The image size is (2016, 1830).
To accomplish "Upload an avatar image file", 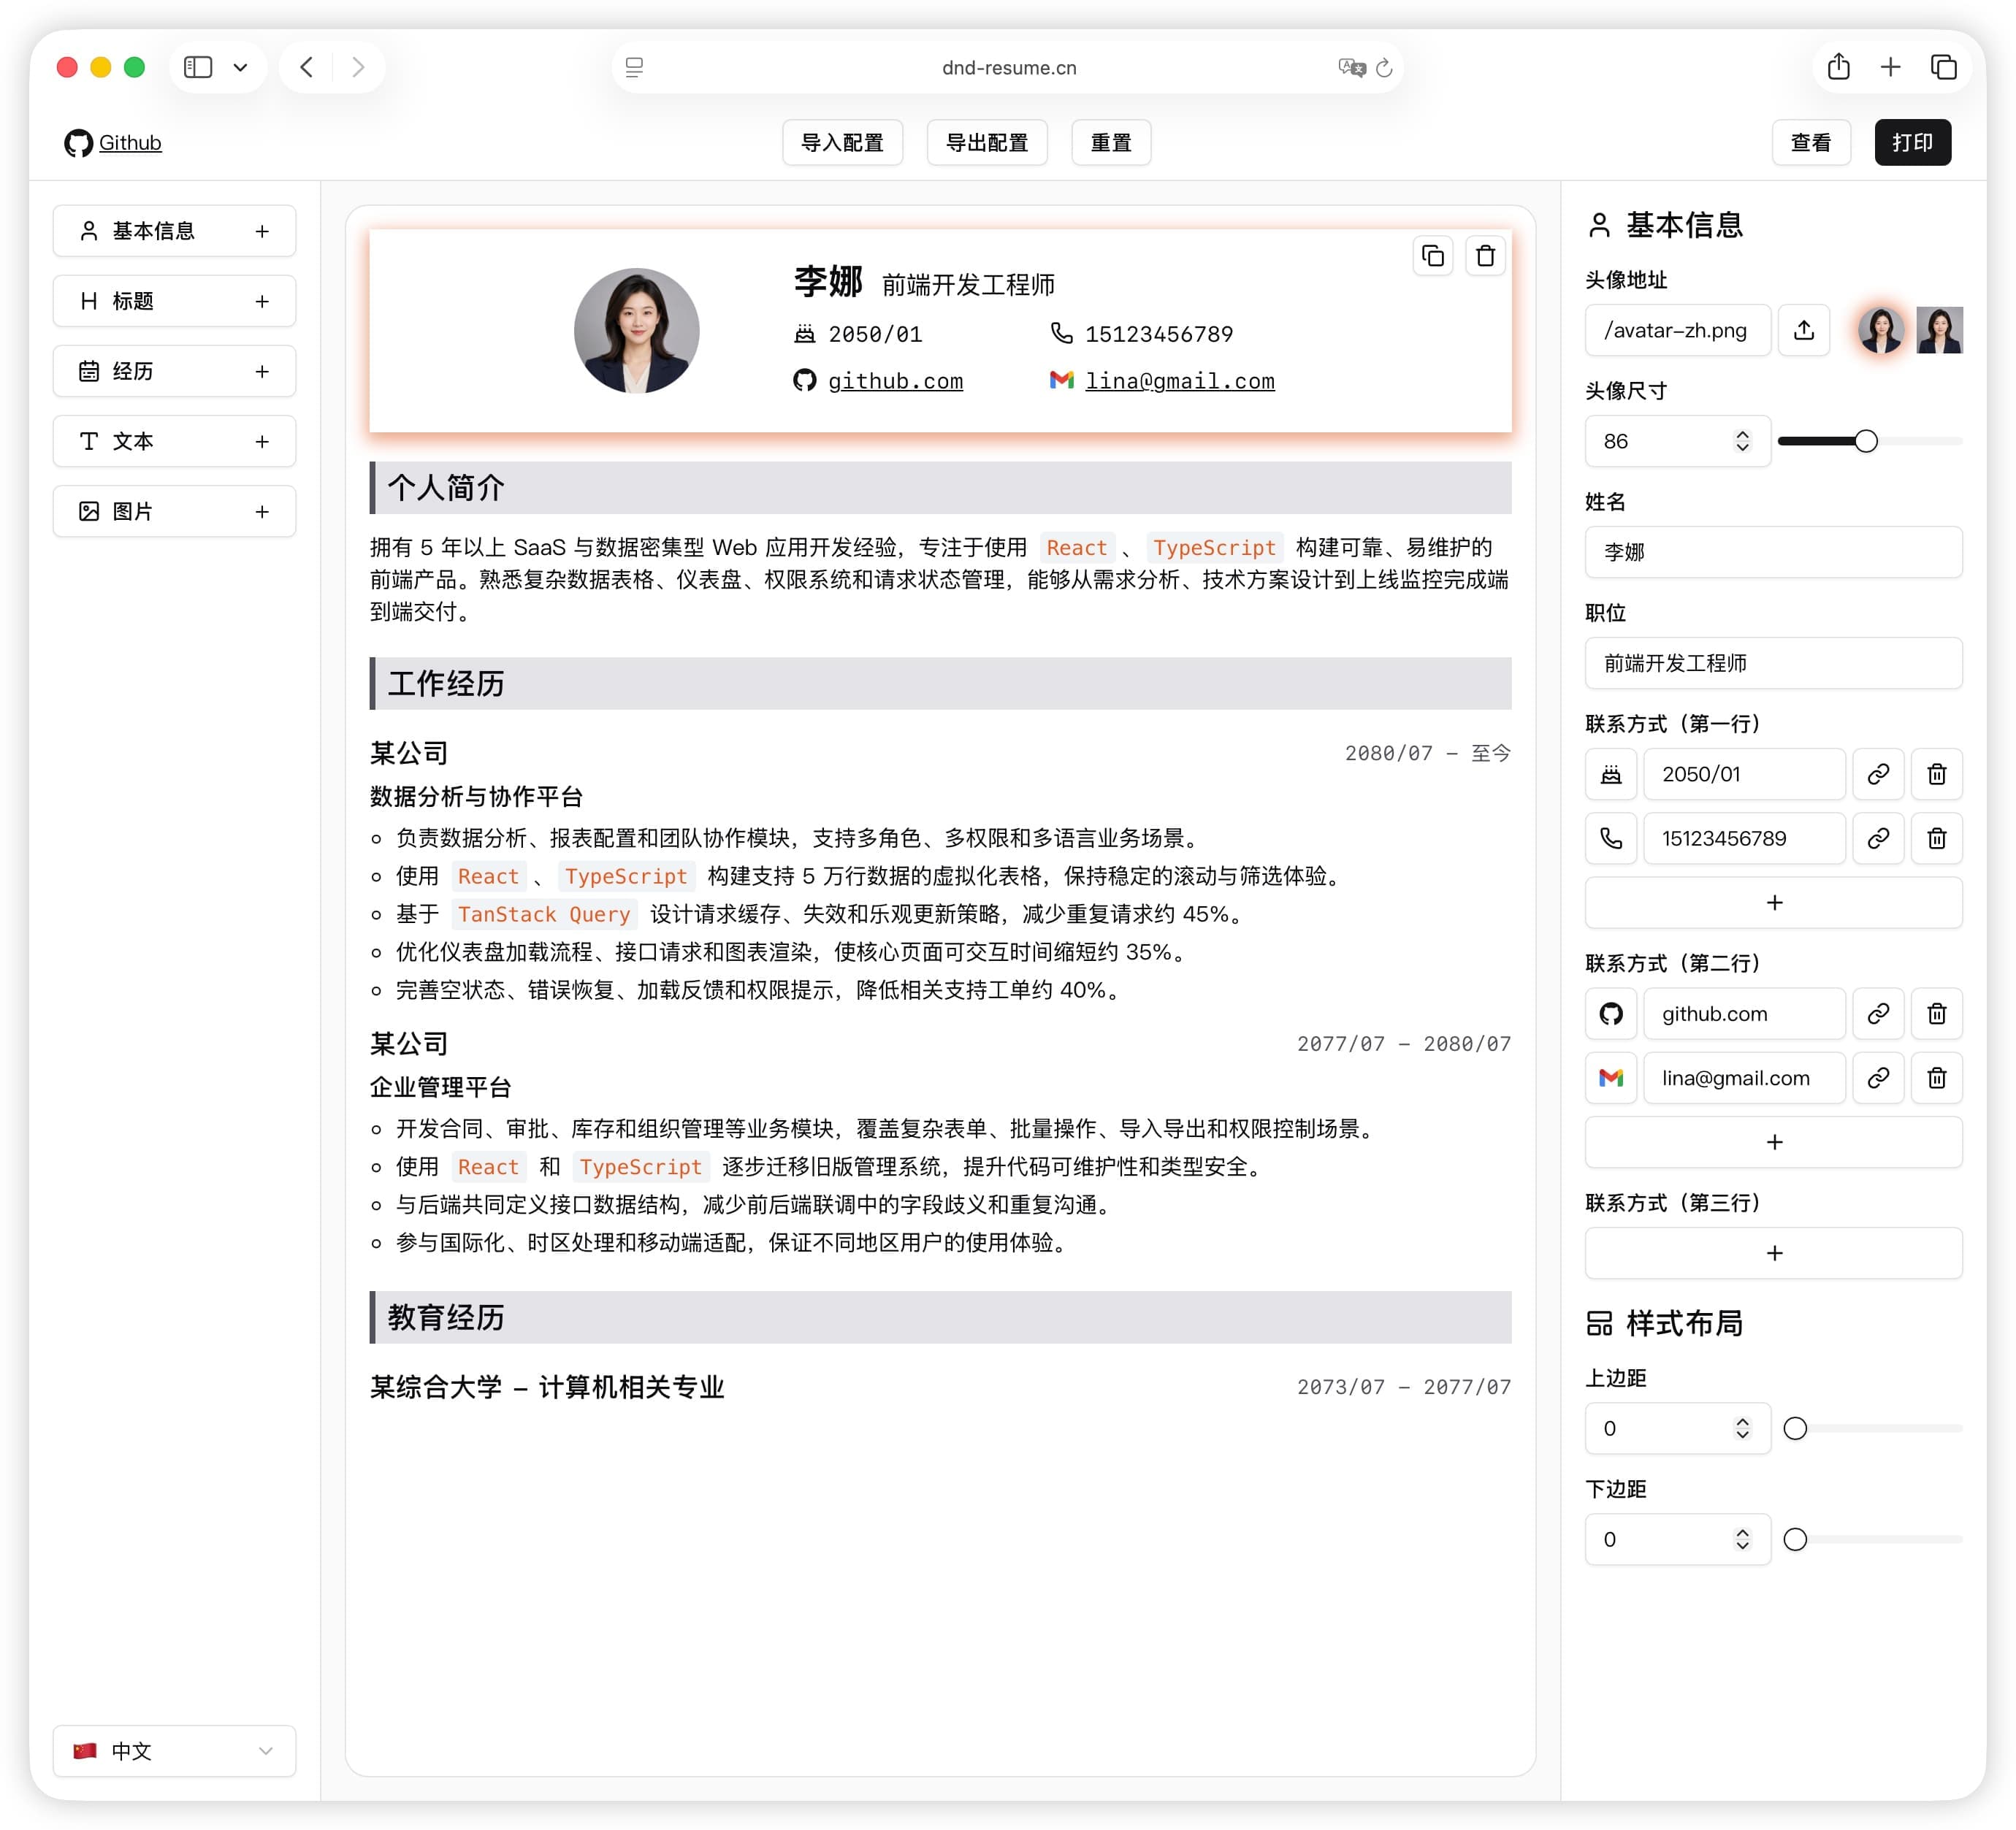I will pyautogui.click(x=1803, y=330).
